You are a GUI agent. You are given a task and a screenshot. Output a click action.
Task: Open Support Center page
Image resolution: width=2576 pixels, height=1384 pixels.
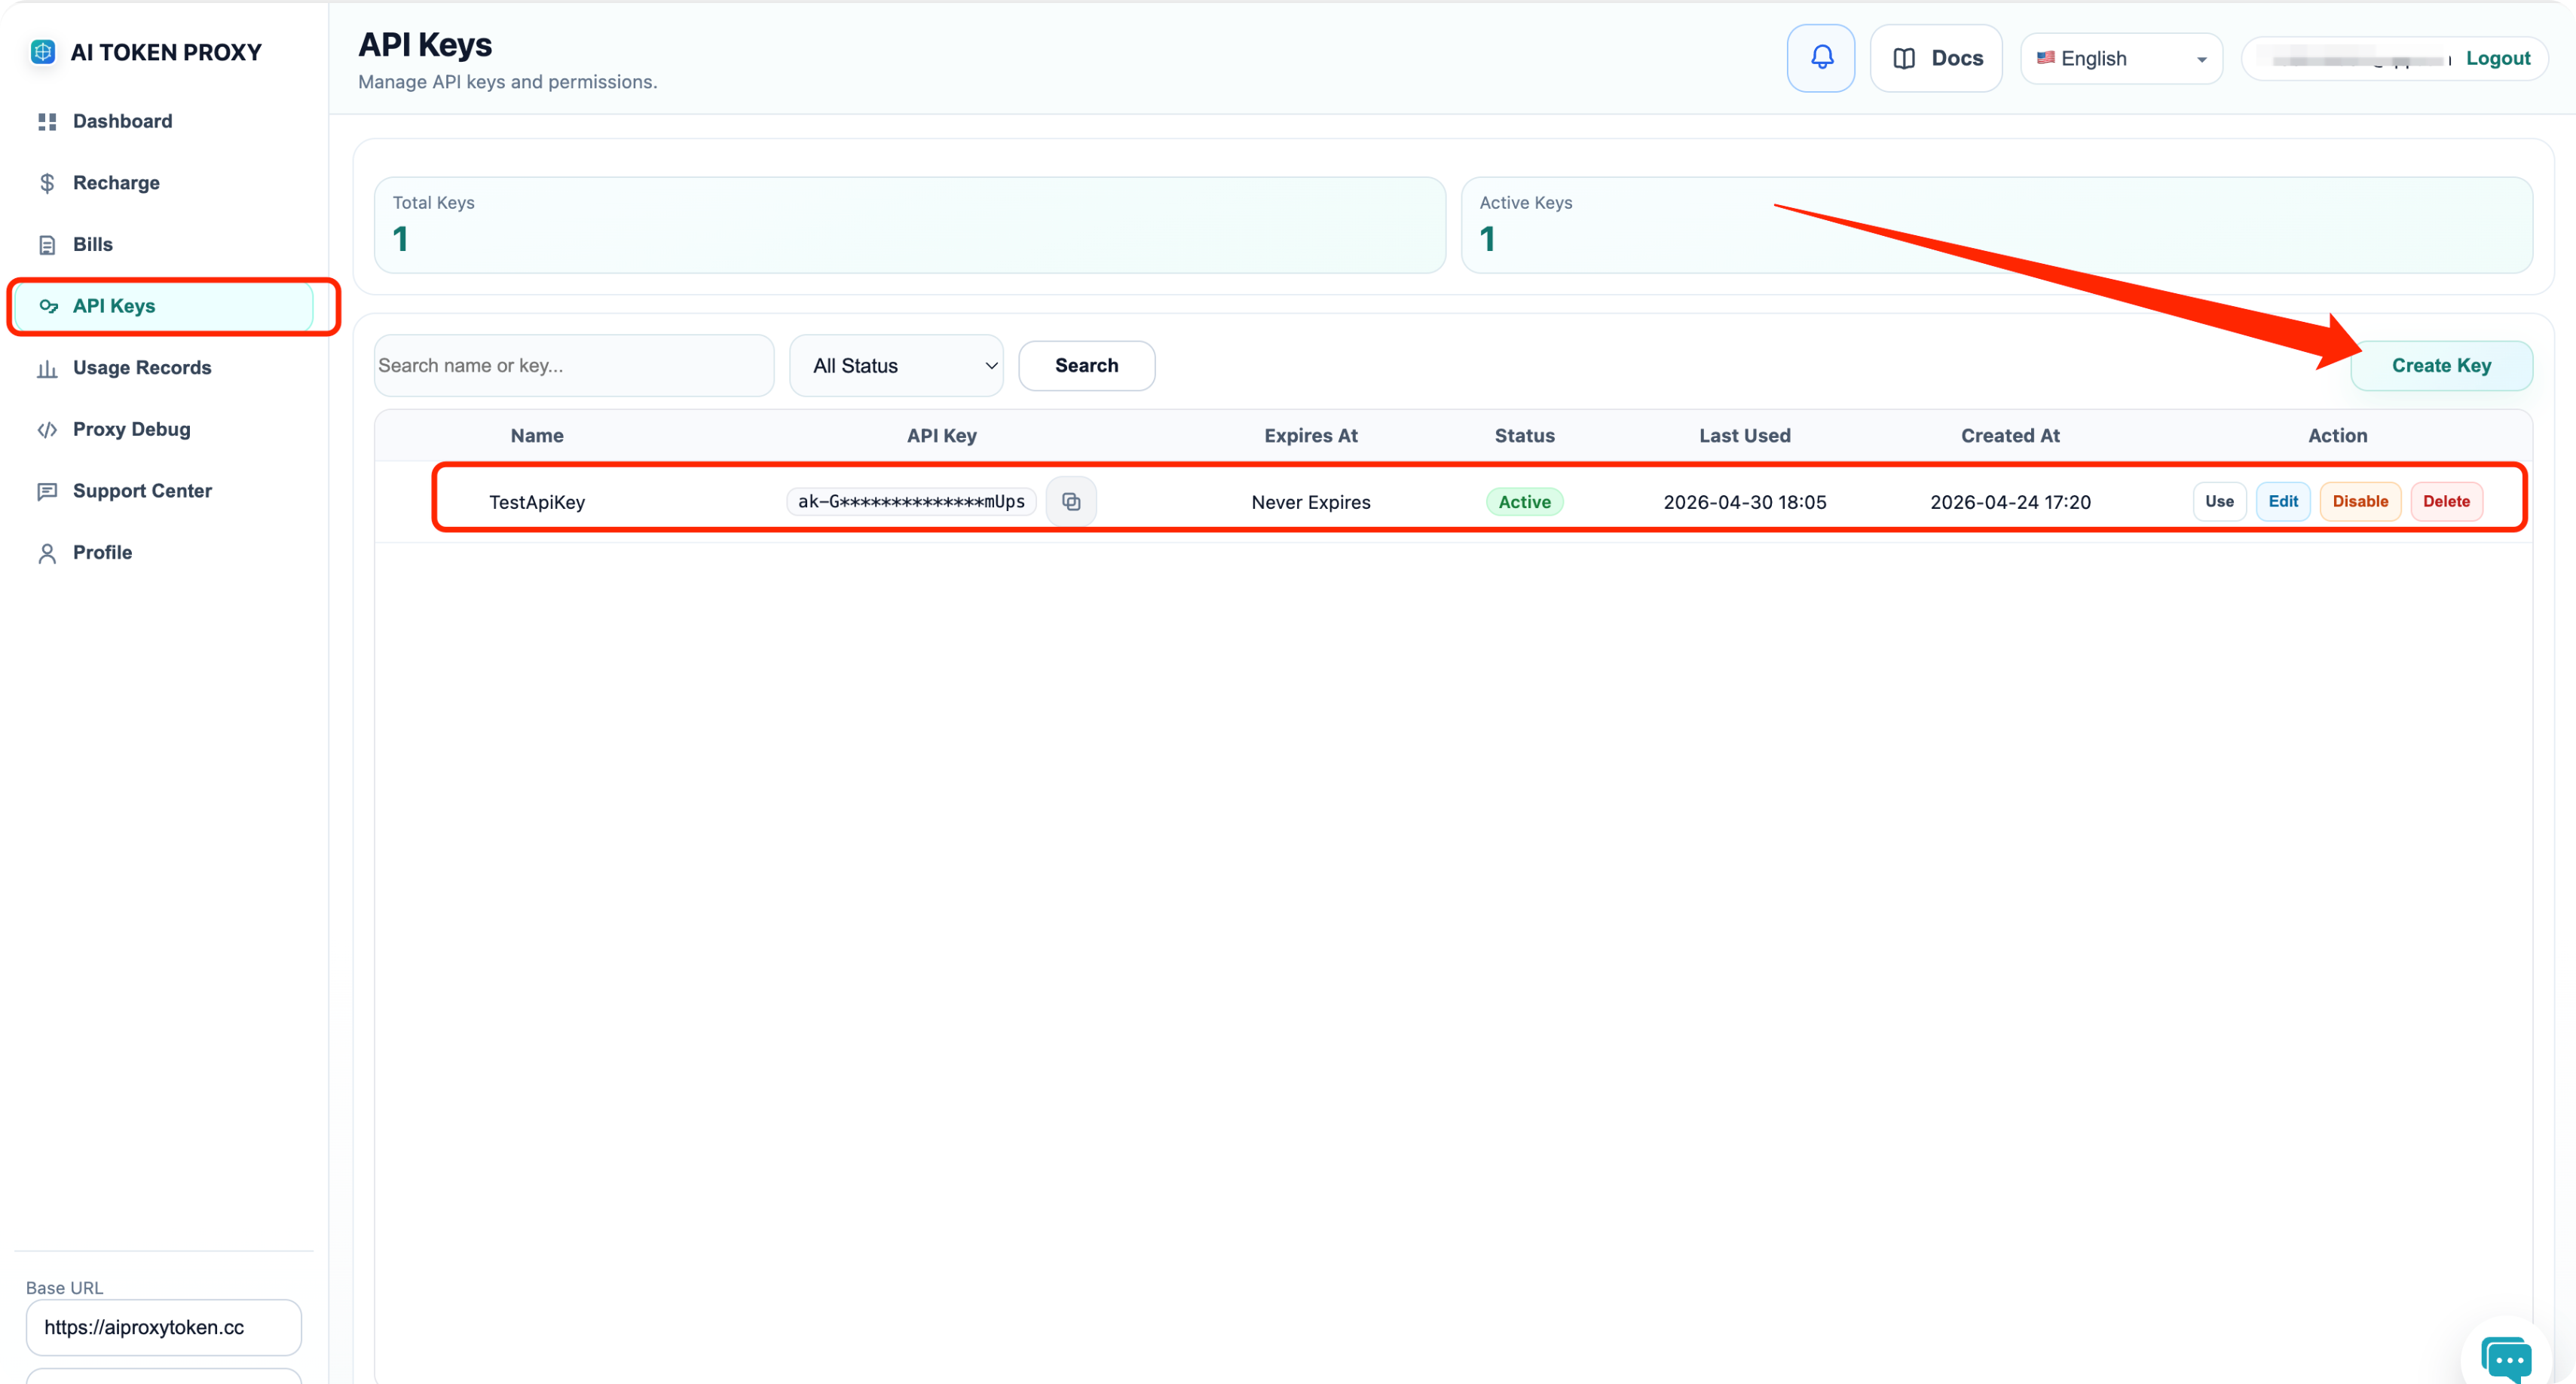tap(164, 491)
